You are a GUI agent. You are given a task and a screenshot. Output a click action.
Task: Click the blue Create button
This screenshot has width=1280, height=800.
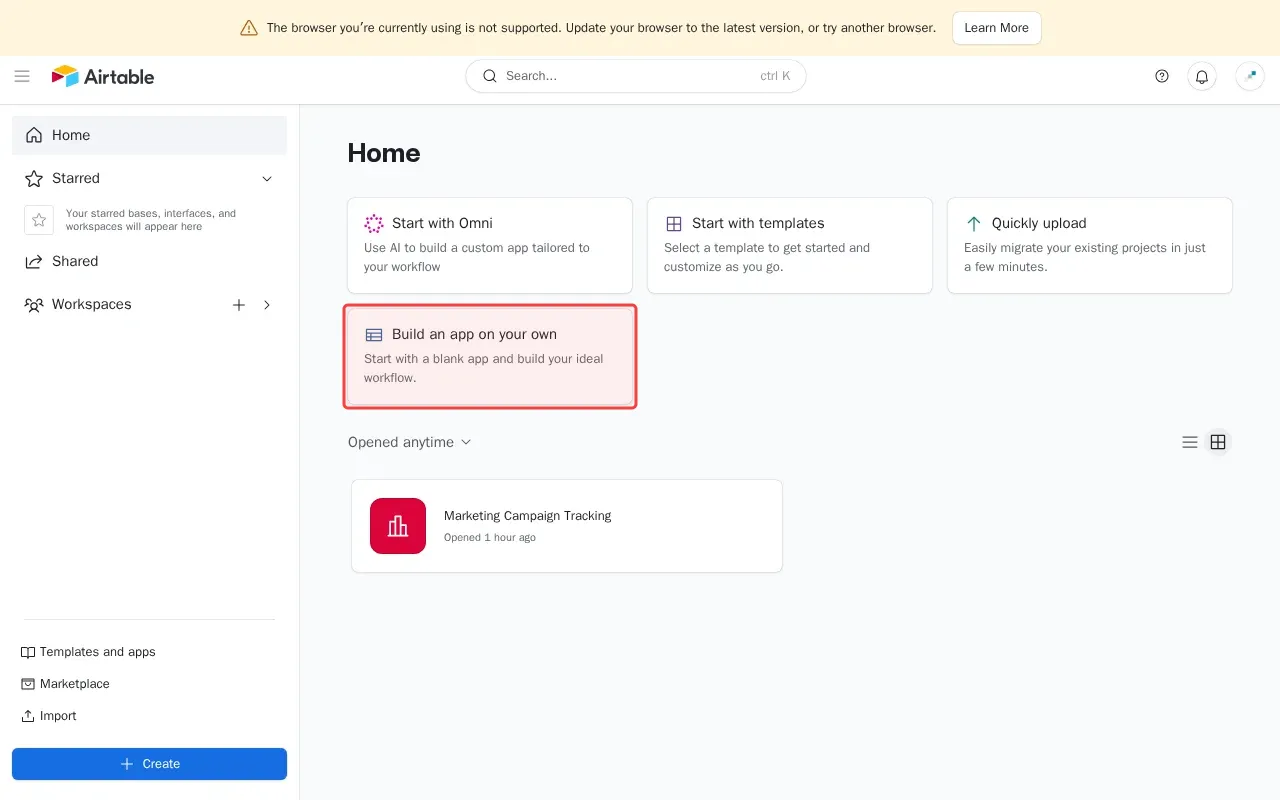[149, 764]
